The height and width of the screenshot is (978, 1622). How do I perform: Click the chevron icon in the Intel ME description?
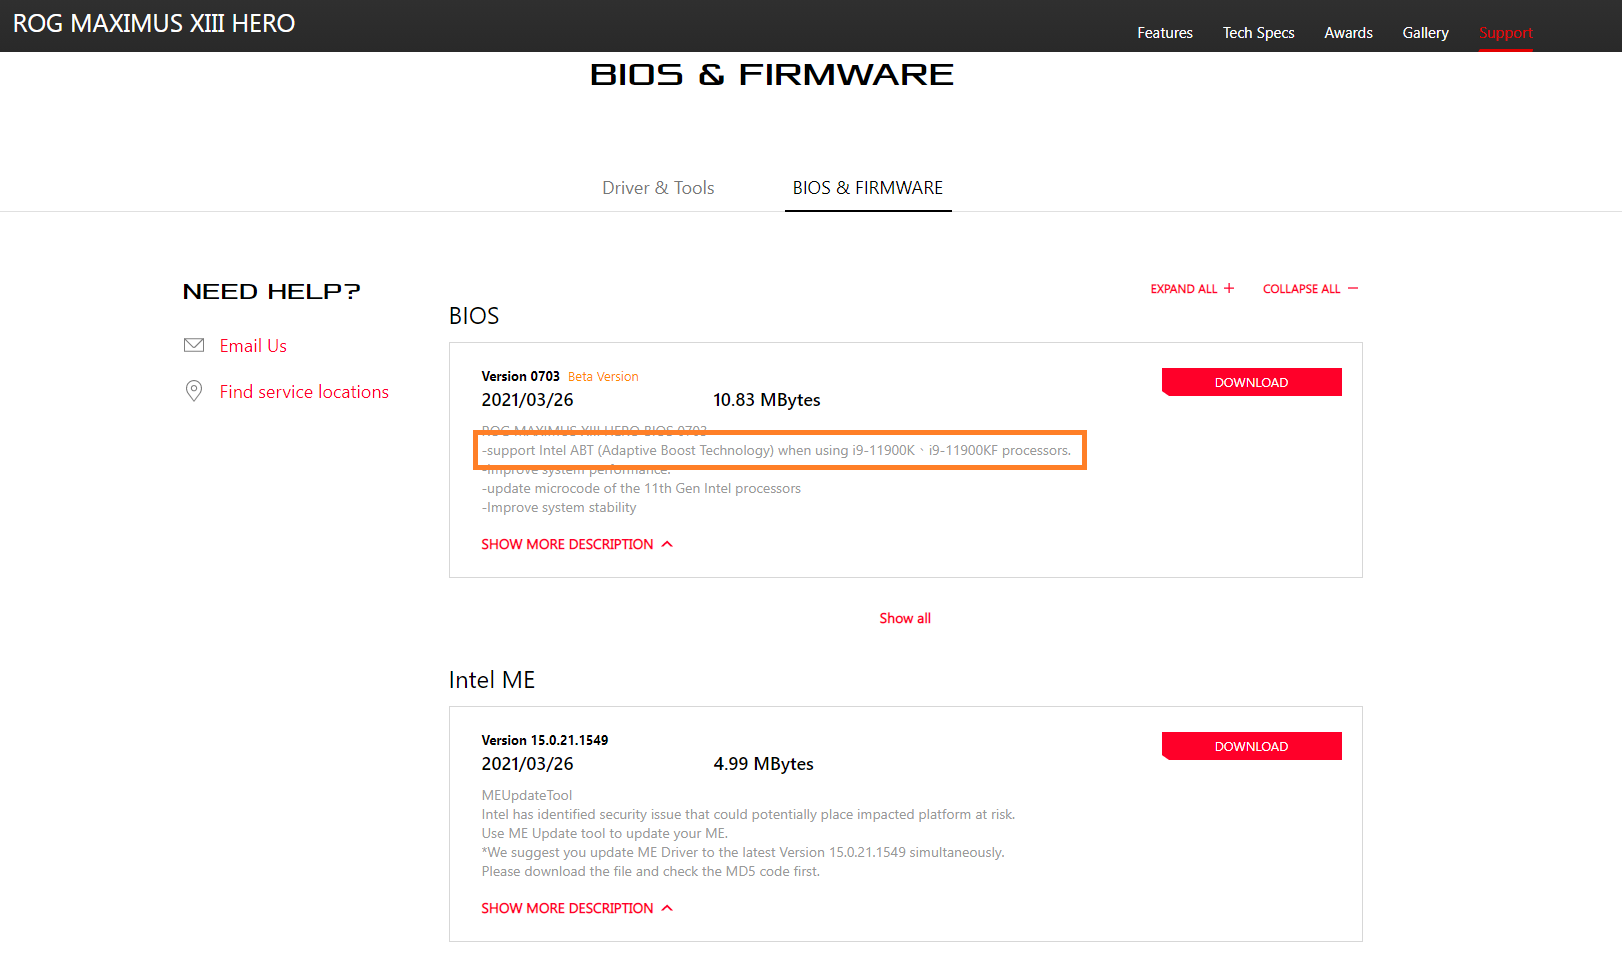[x=667, y=908]
